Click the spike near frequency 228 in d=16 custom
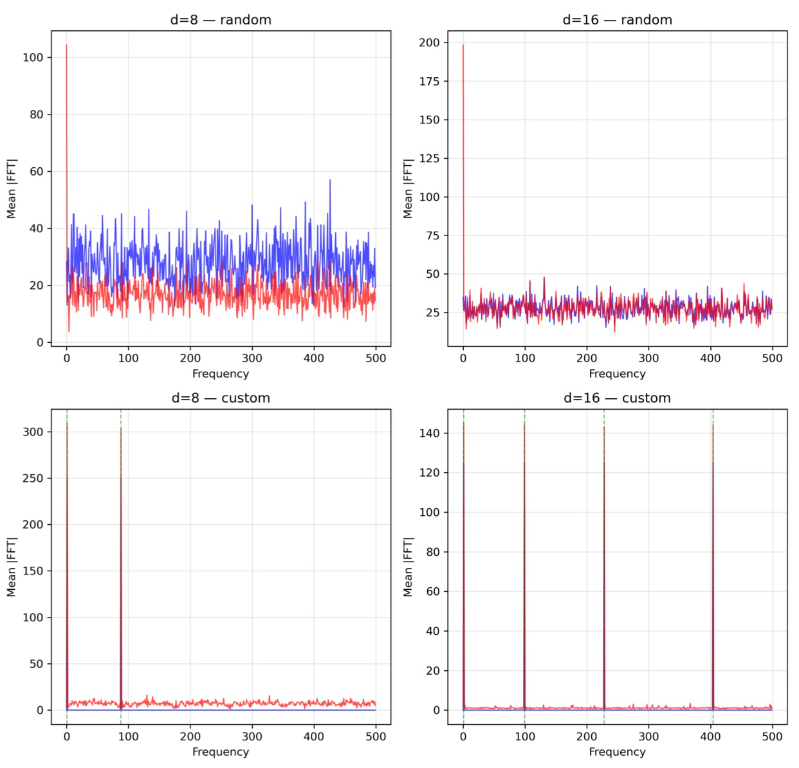Viewport: 799px width, 768px height. (x=604, y=566)
